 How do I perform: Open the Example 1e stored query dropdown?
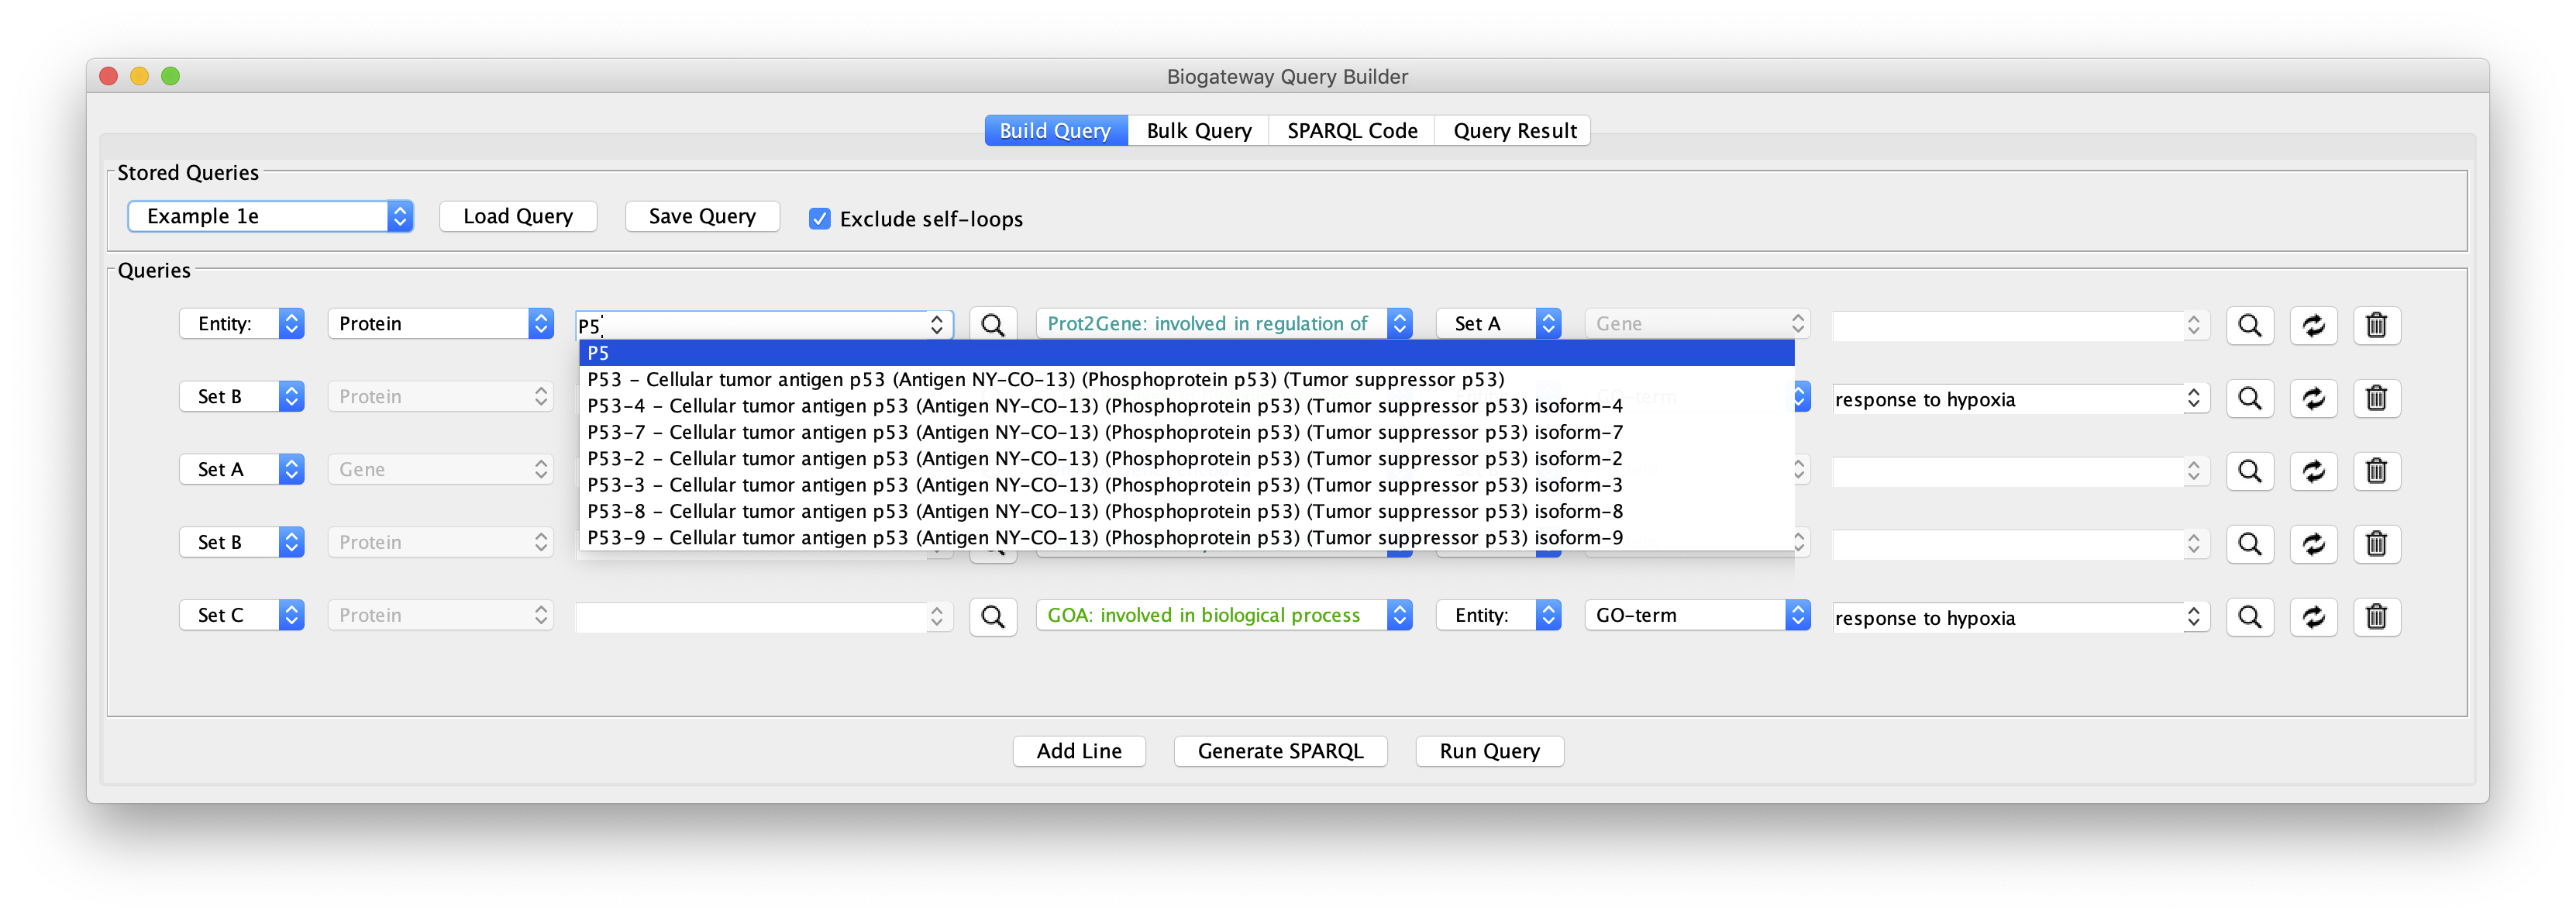click(270, 216)
